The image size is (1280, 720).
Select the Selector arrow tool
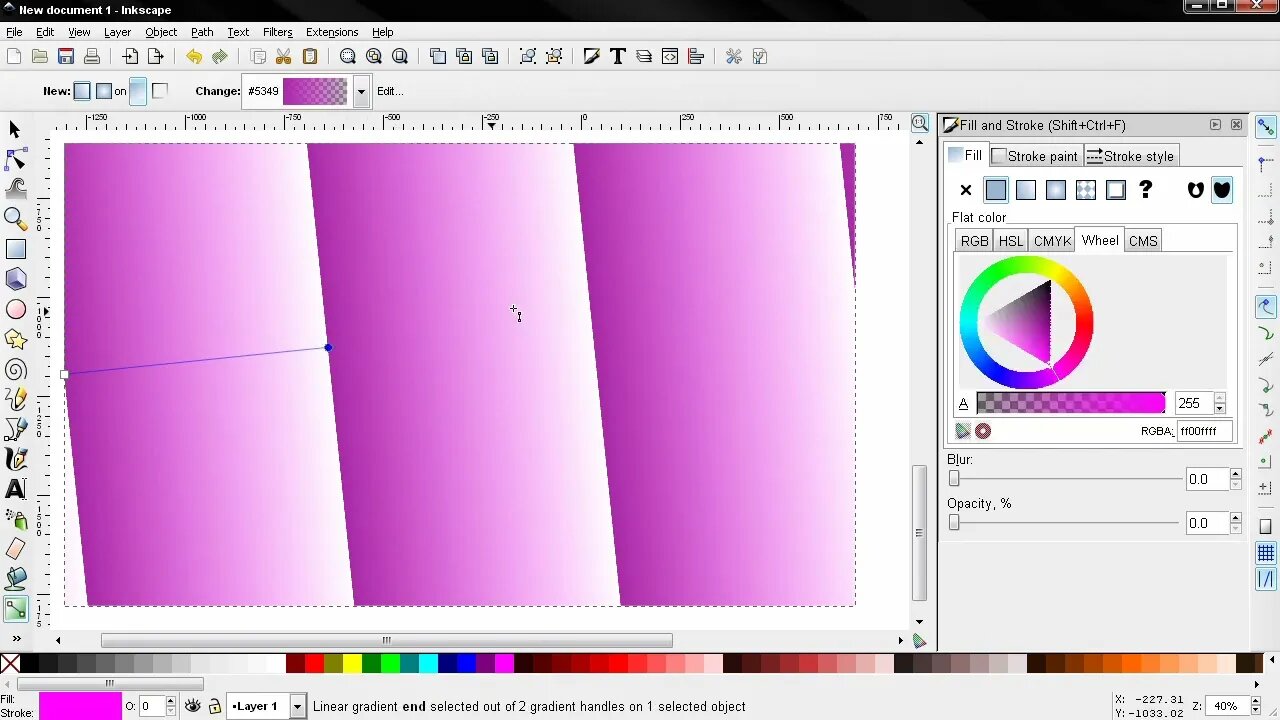tap(15, 129)
